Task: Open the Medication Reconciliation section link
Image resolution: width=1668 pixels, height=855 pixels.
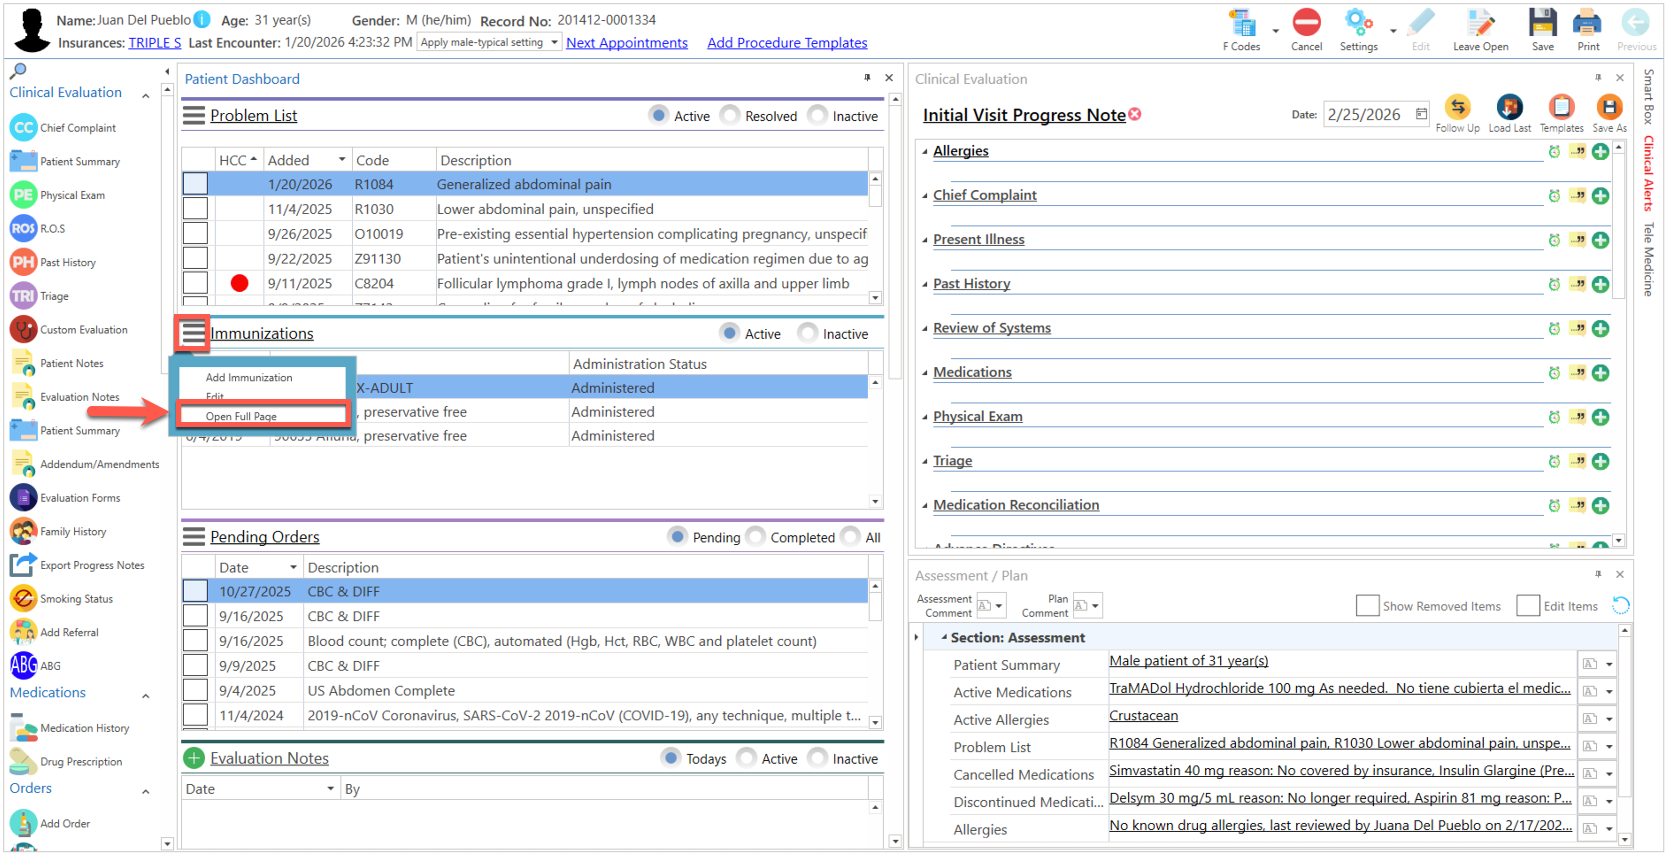Action: point(1016,505)
